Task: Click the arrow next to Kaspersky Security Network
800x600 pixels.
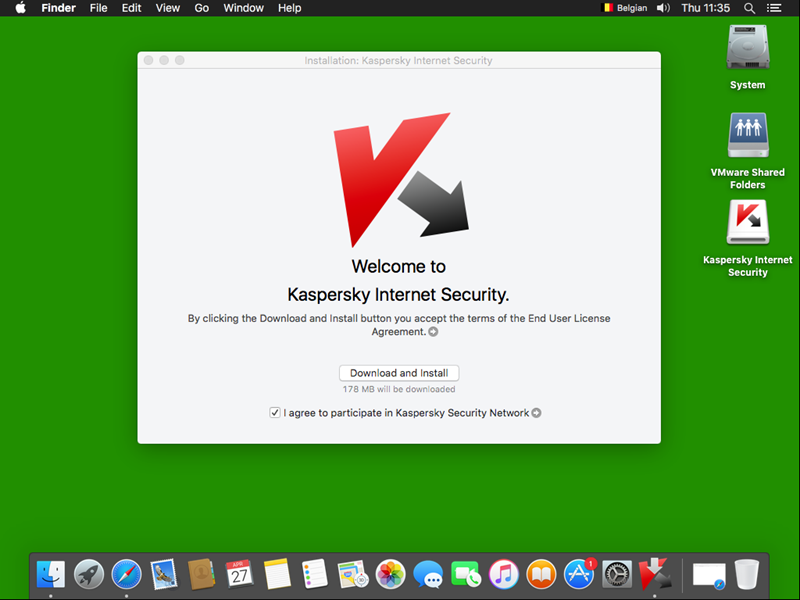Action: [x=537, y=413]
